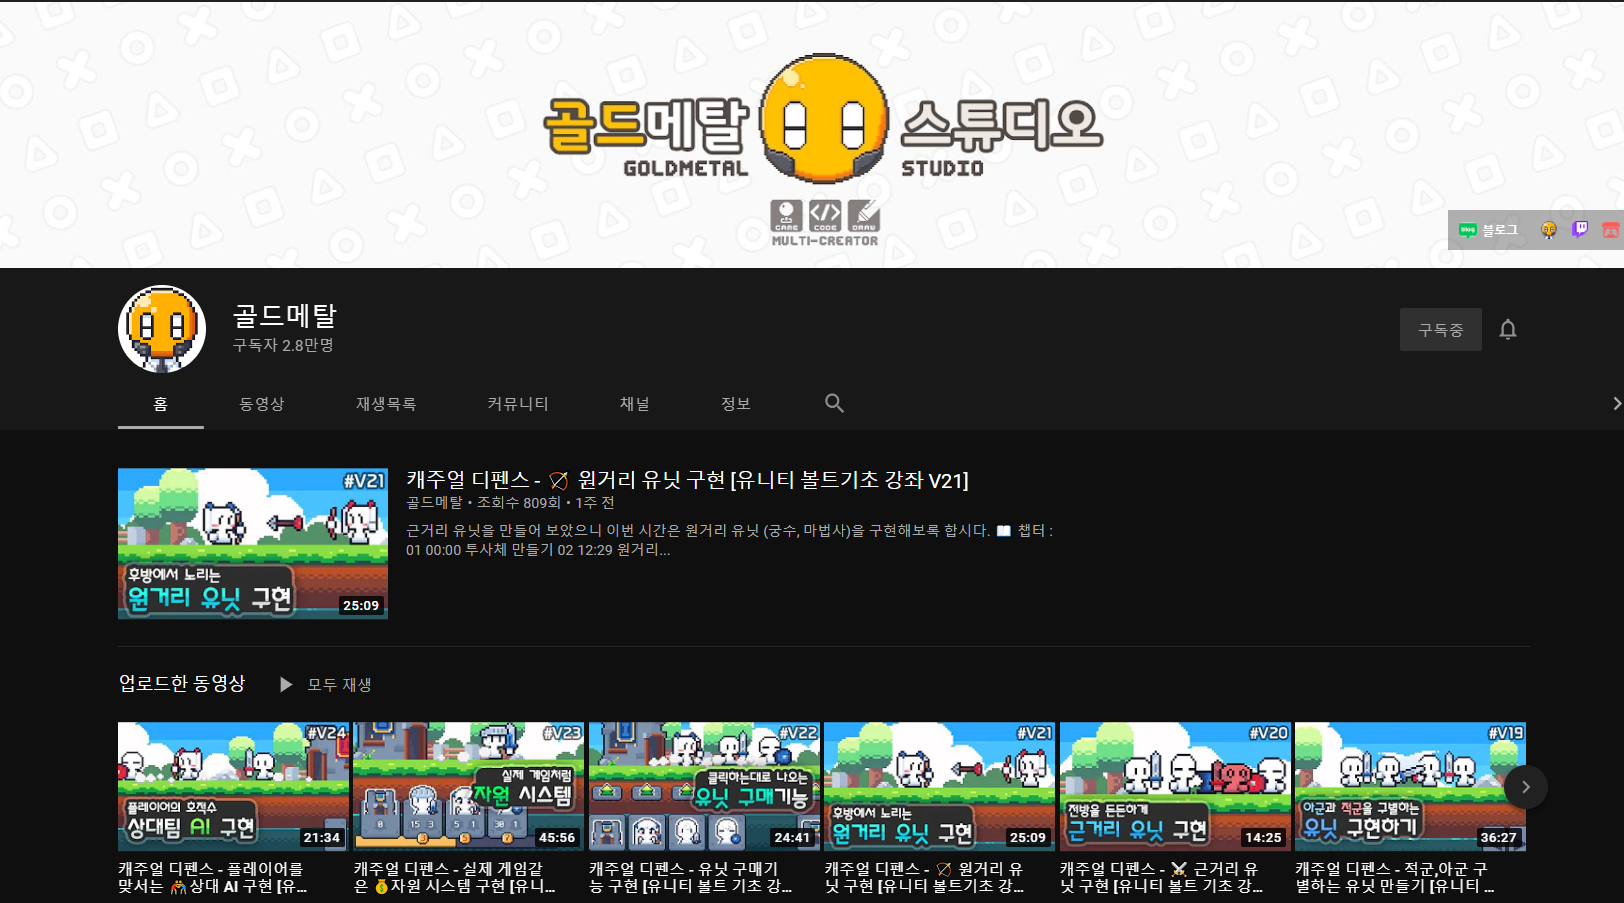
Task: Open title 유닛 구매기능 구현 video
Action: (690, 877)
